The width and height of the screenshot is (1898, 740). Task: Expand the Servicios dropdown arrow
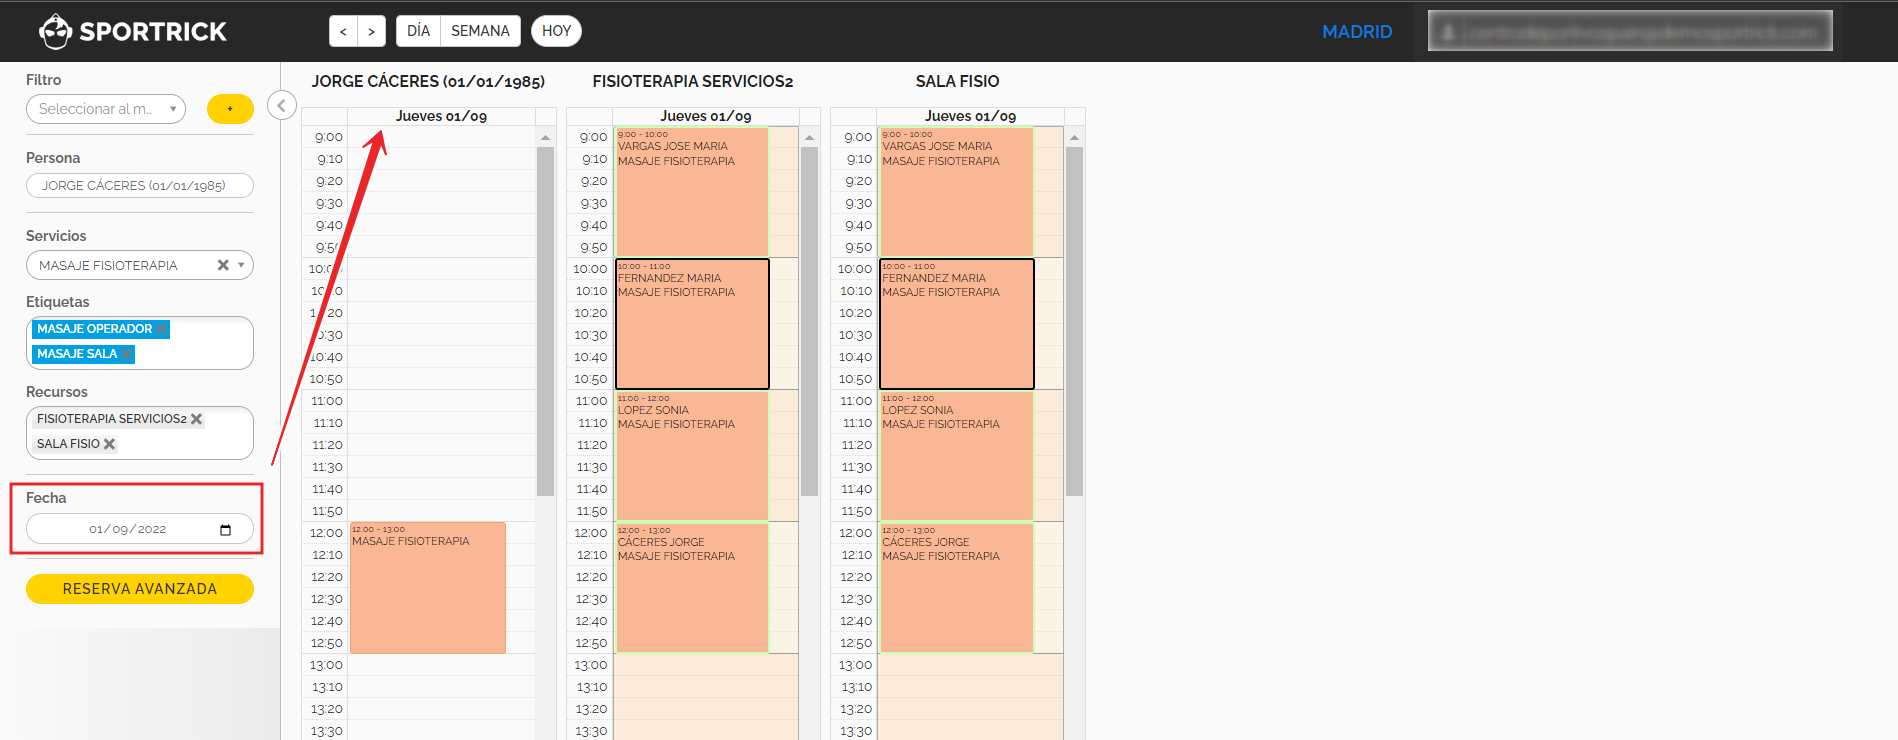click(241, 265)
